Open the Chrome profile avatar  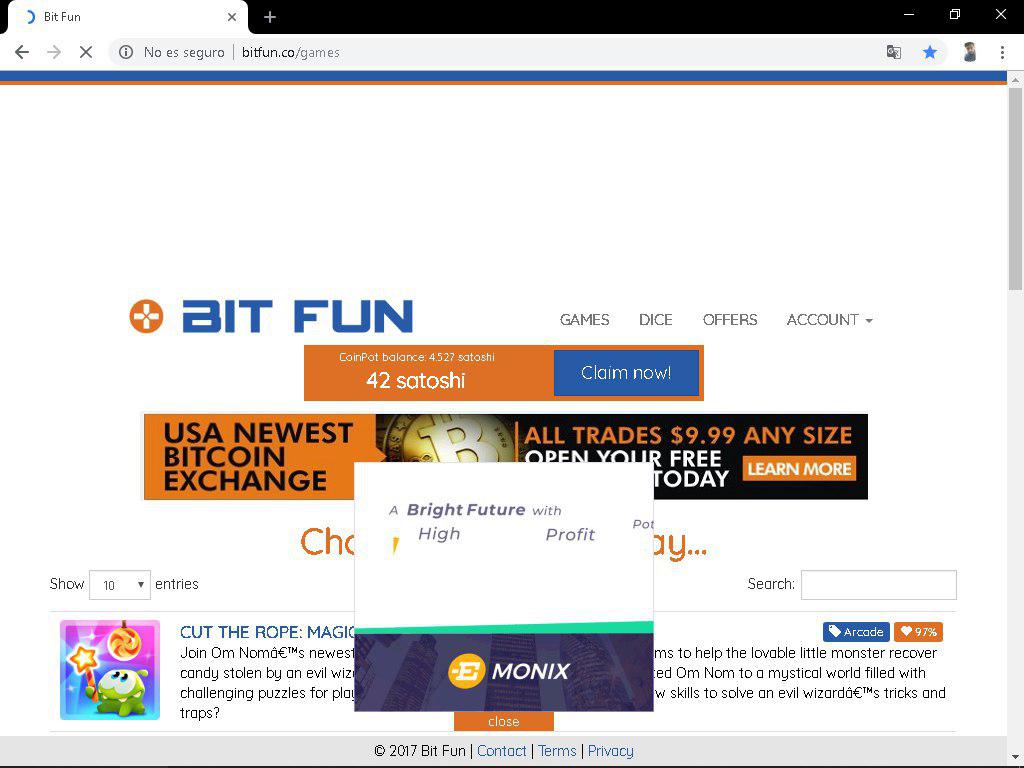970,52
